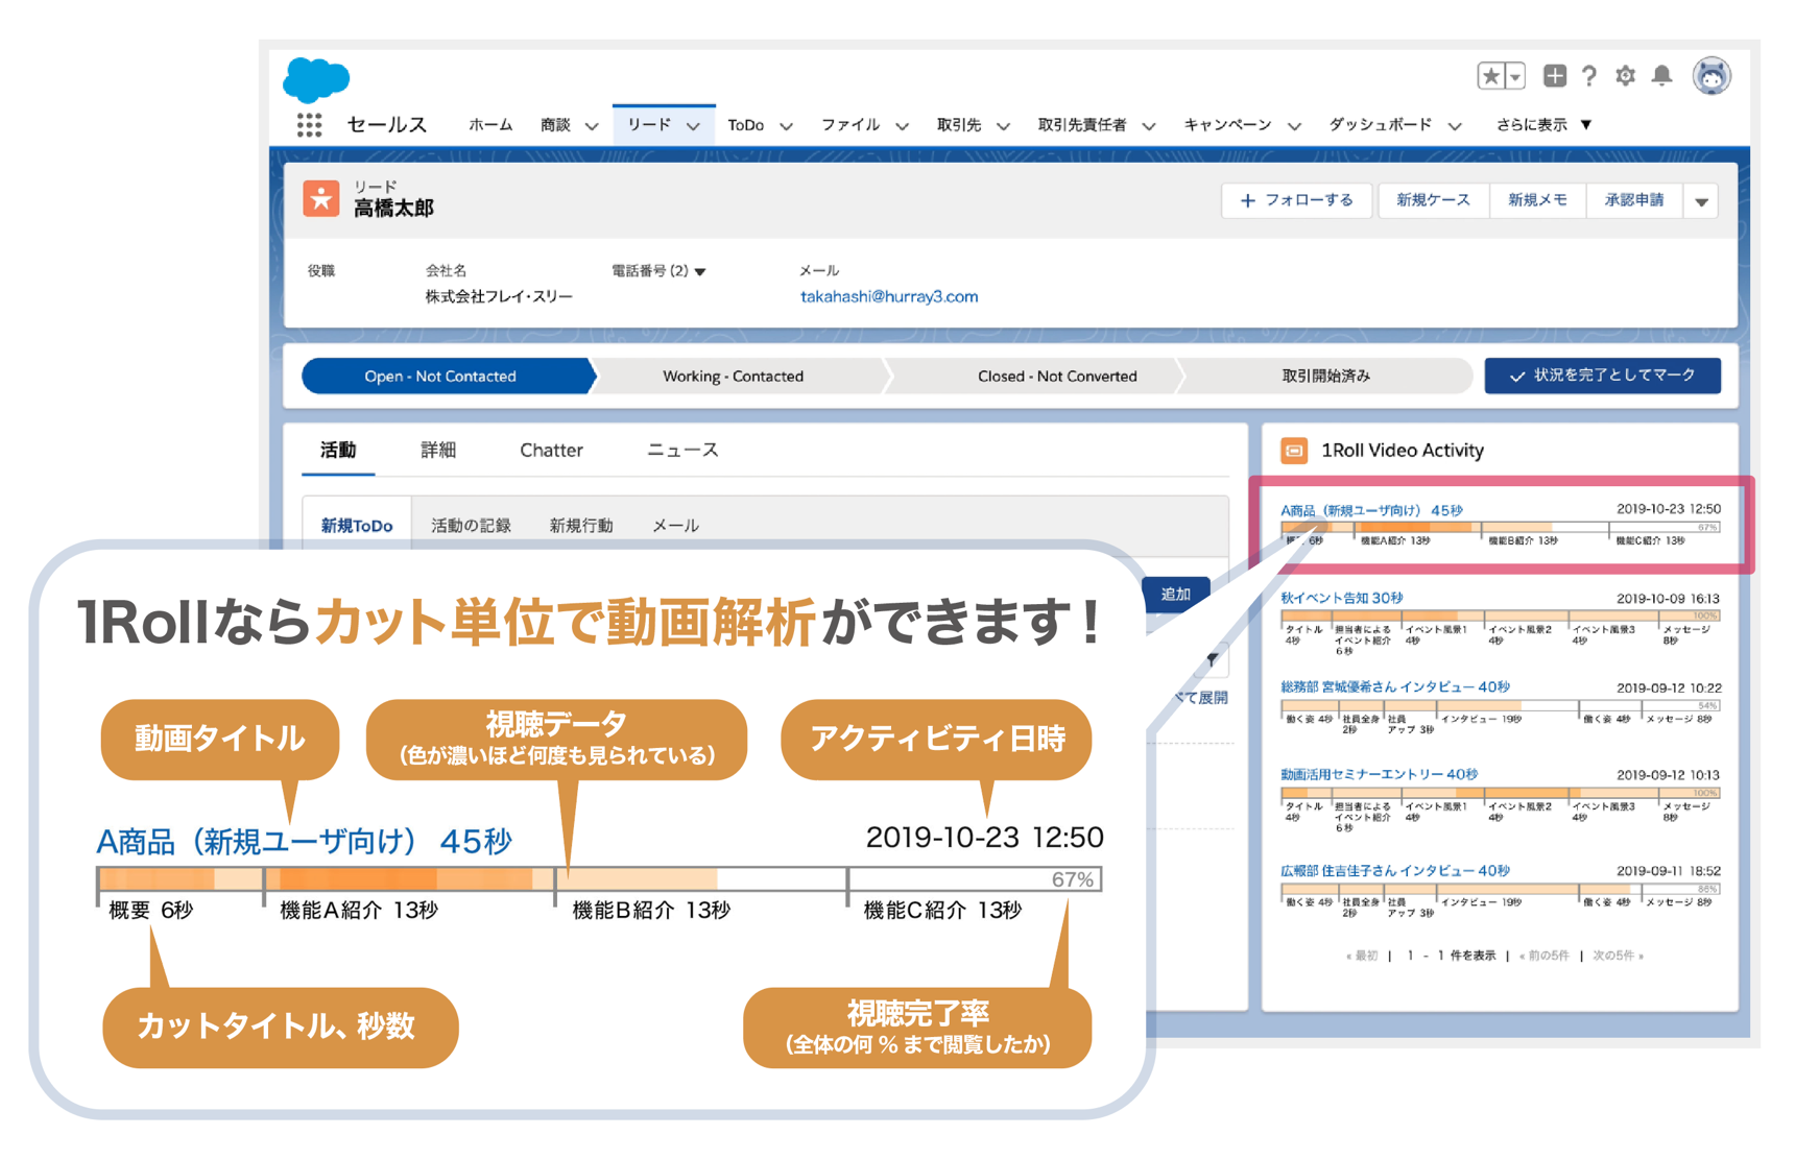Click the 新規メモ button
The width and height of the screenshot is (1796, 1161).
coord(1537,201)
